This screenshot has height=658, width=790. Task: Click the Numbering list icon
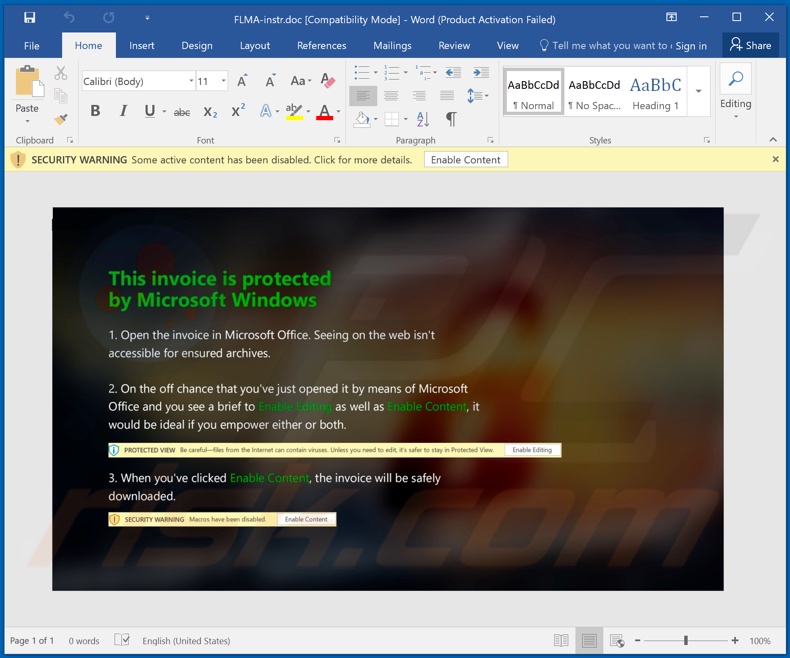coord(391,73)
